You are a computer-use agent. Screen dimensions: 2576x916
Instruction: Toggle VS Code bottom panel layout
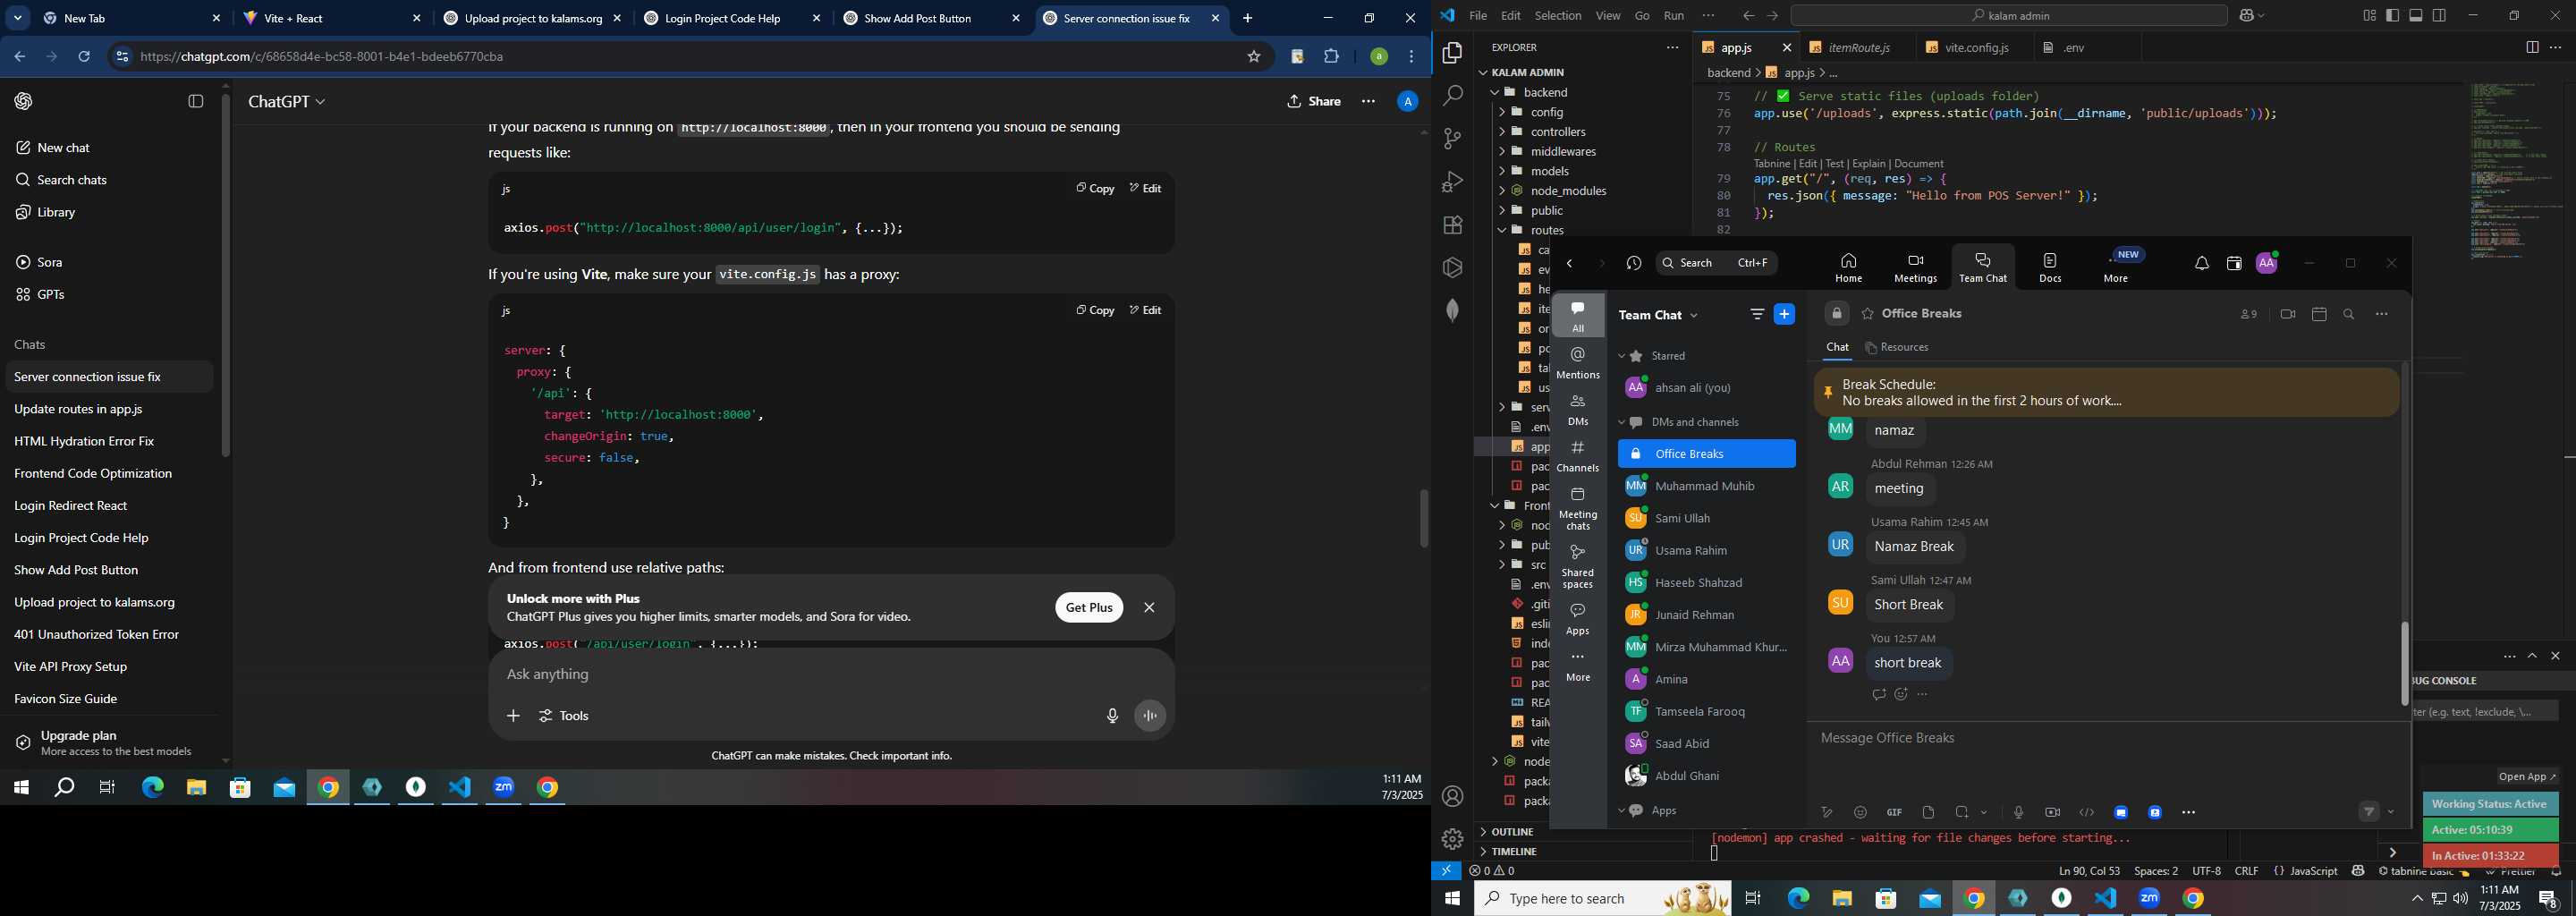point(2416,16)
